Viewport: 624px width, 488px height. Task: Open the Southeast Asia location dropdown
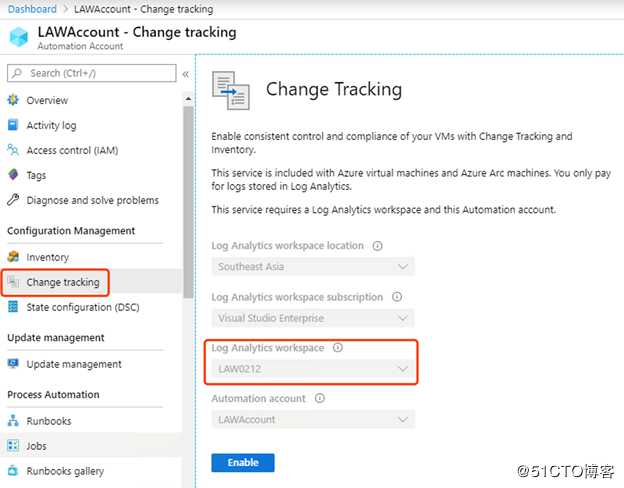[313, 266]
